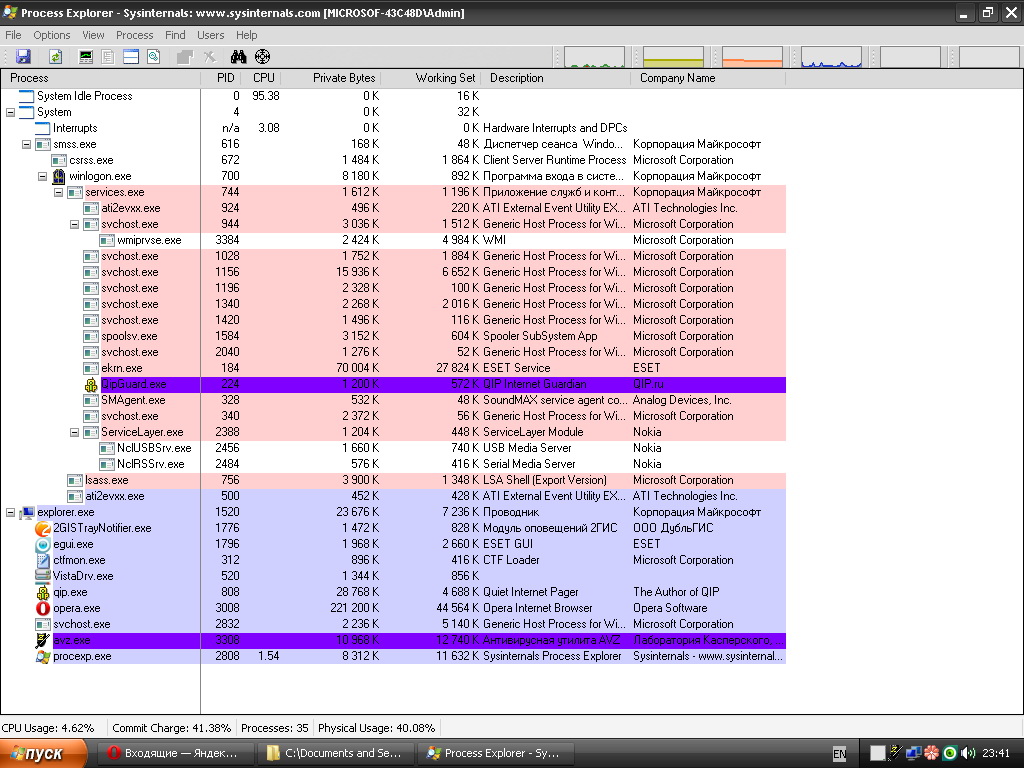Click the green Refresh Now toolbar icon
Image resolution: width=1024 pixels, height=768 pixels.
(x=56, y=57)
